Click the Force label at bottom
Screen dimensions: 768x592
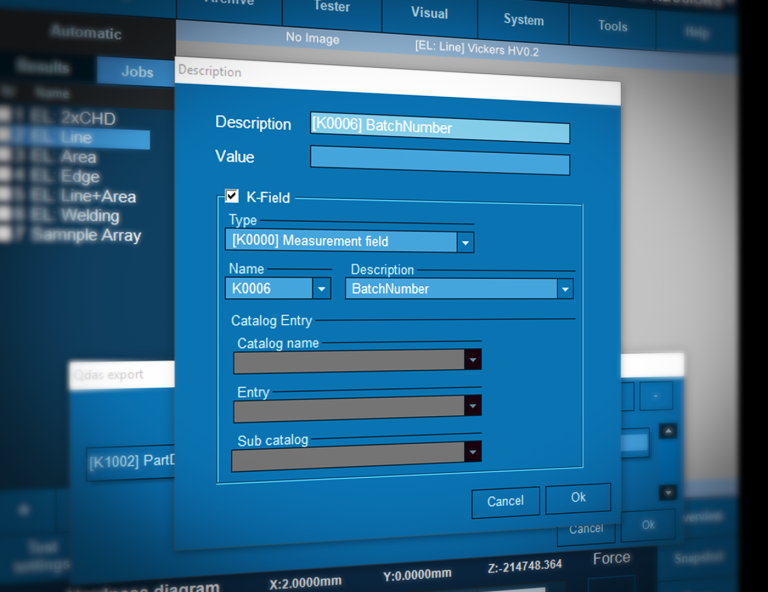[x=611, y=558]
